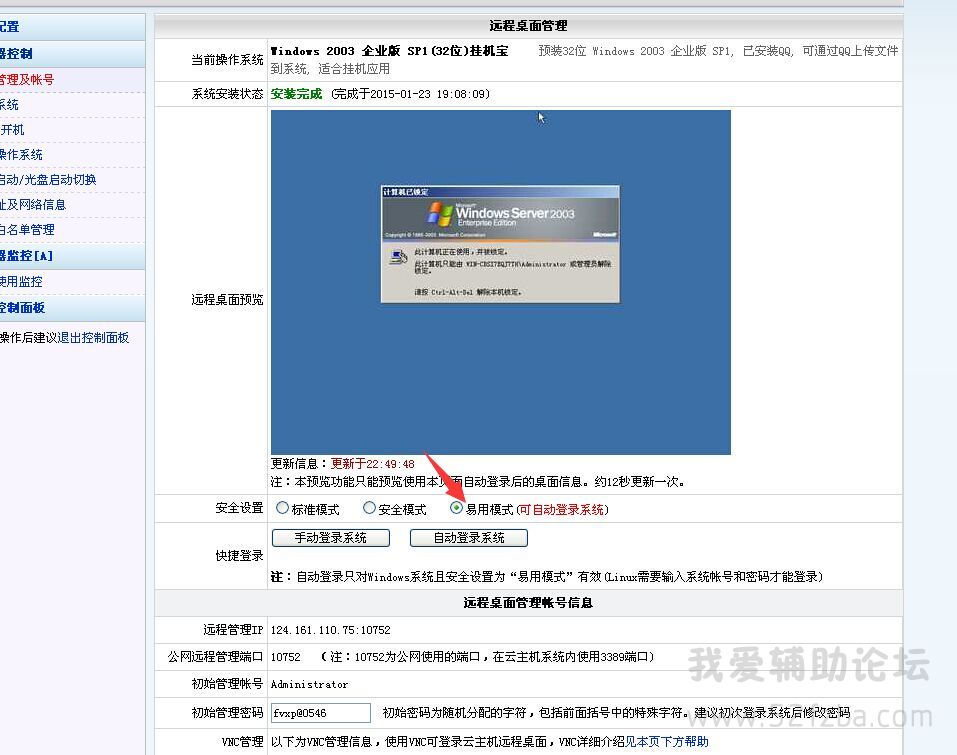Click the 自动登录系统 button
Image resolution: width=957 pixels, height=755 pixels.
point(469,538)
